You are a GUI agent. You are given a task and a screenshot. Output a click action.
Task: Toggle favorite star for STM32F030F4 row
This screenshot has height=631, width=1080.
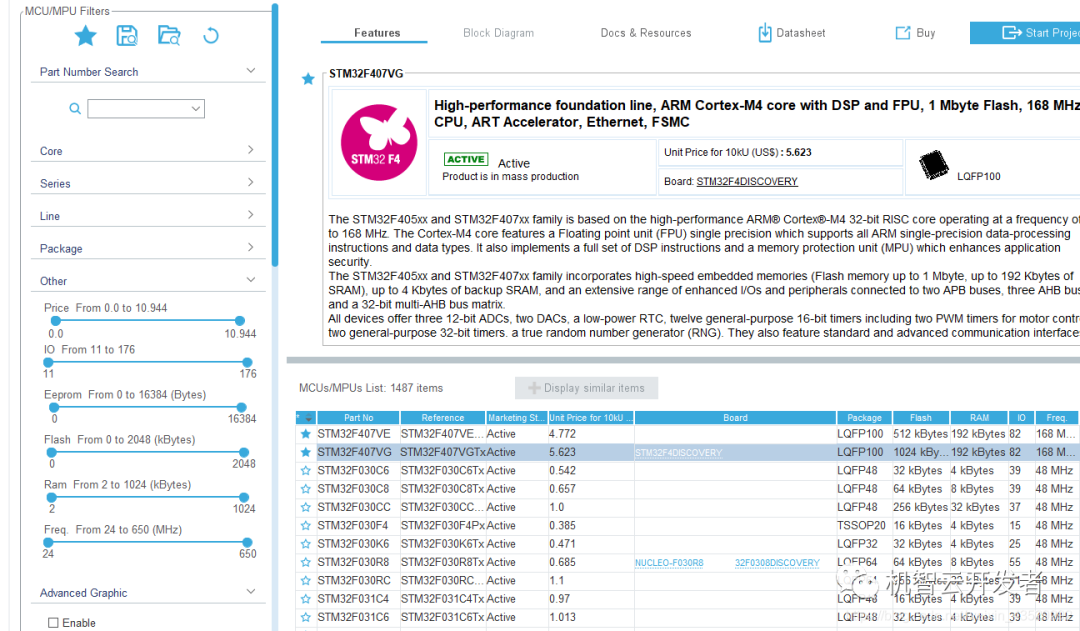point(305,526)
